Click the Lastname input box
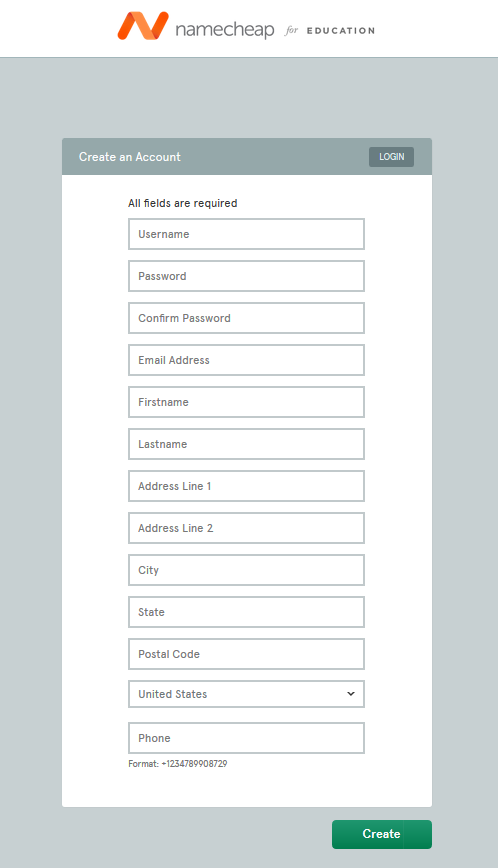This screenshot has height=868, width=498. (246, 444)
